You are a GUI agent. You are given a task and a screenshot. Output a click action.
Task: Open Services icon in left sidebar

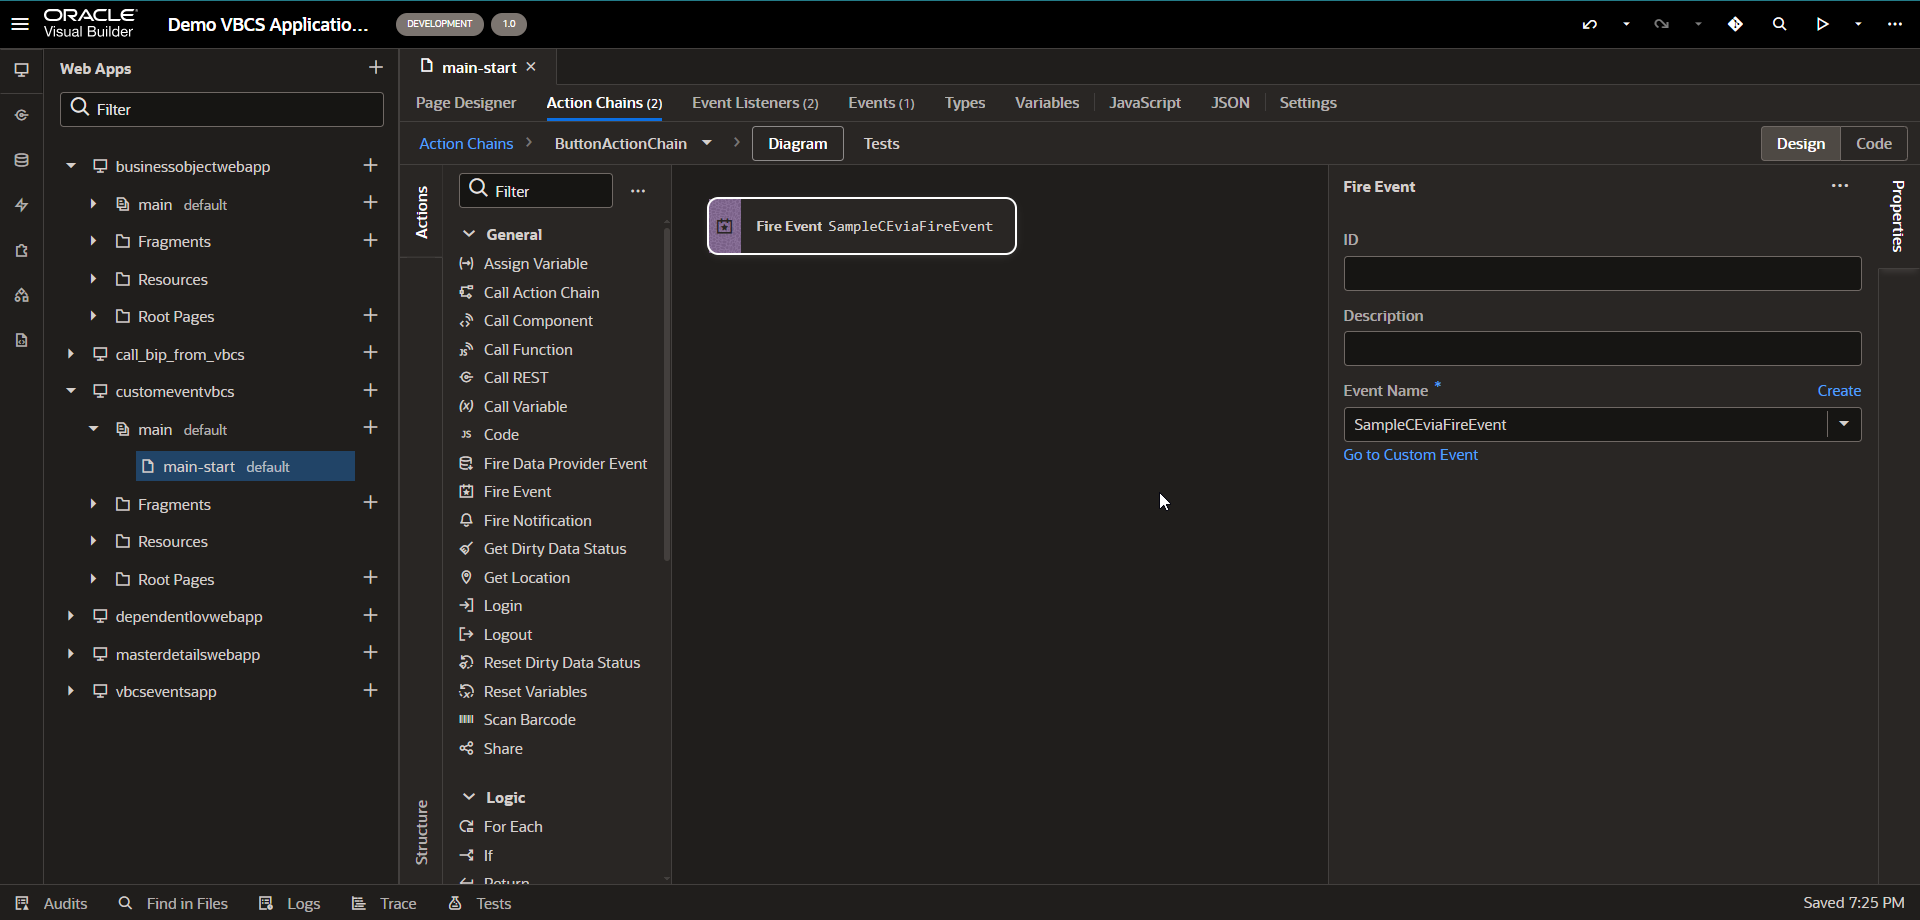click(x=21, y=115)
